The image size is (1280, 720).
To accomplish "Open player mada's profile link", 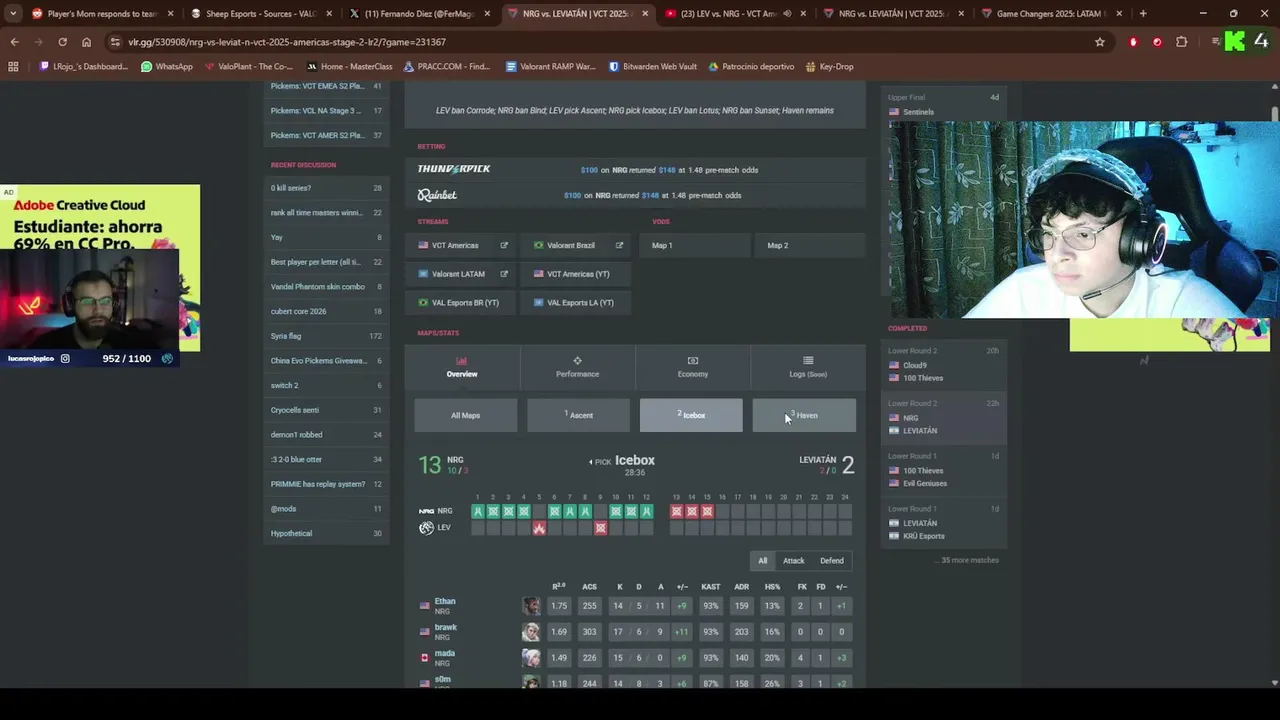I will click(x=445, y=653).
